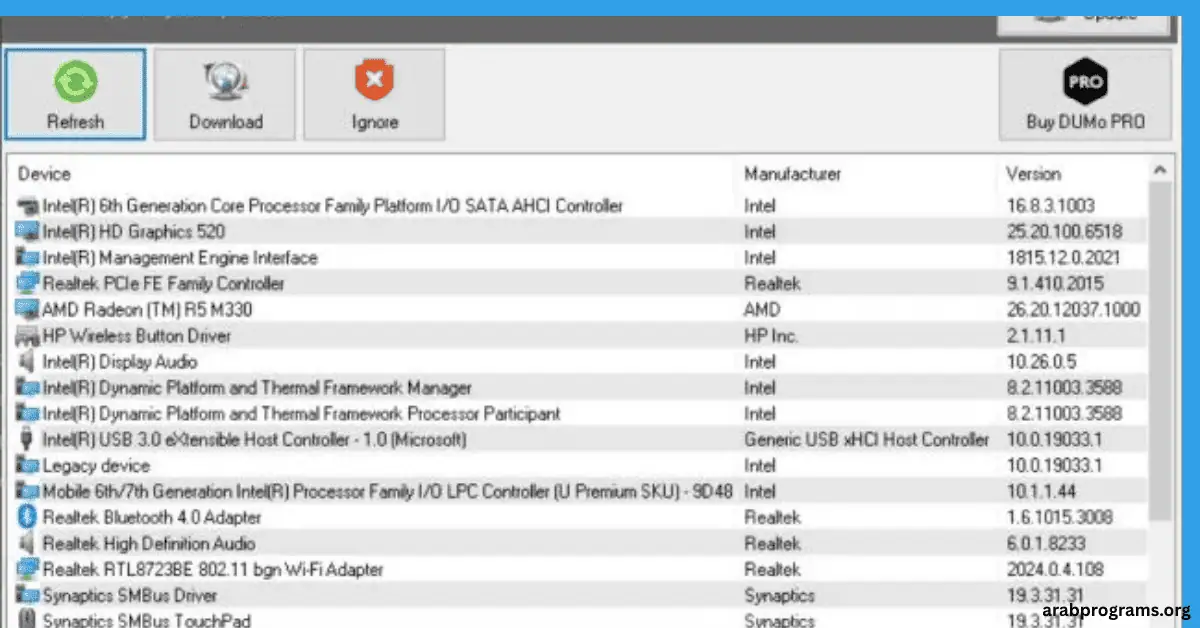The width and height of the screenshot is (1200, 628).
Task: Select HP Wireless Button Driver row
Action: (578, 336)
